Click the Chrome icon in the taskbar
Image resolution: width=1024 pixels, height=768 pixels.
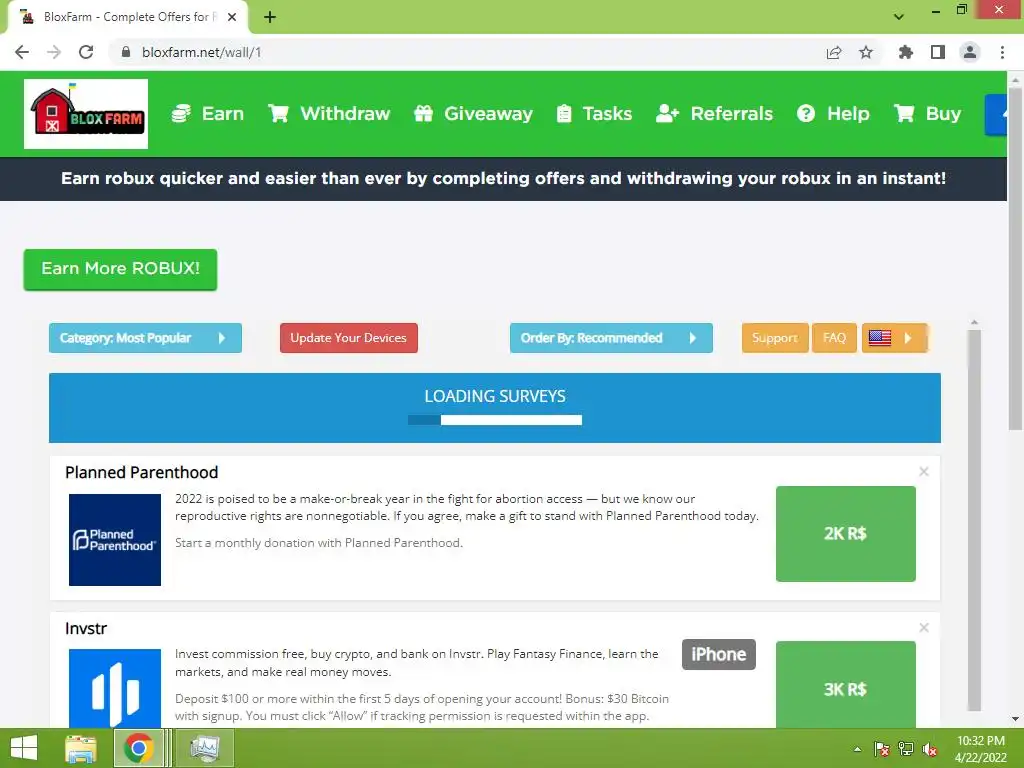(x=138, y=748)
